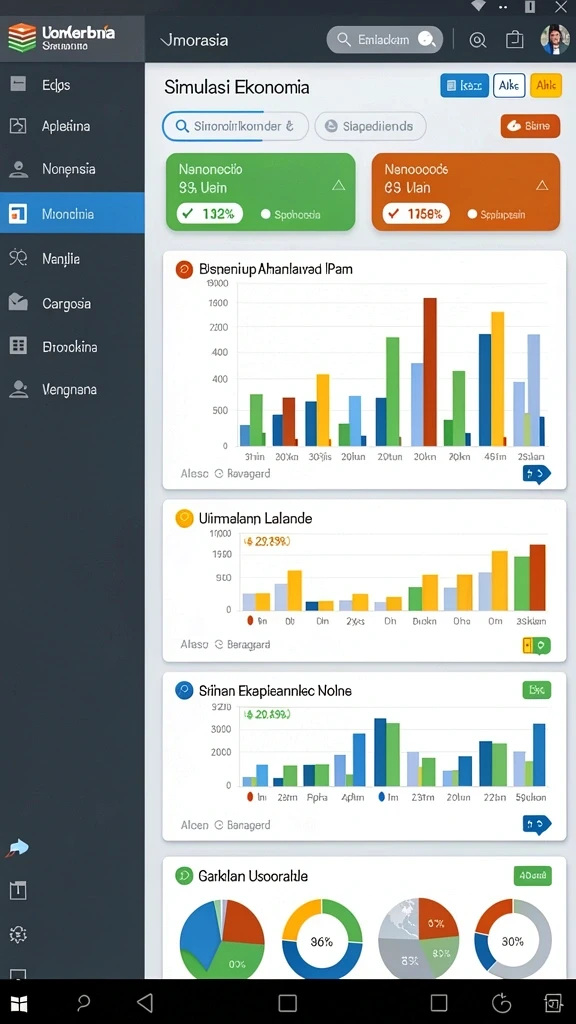Click the 36% donut chart

pos(322,940)
